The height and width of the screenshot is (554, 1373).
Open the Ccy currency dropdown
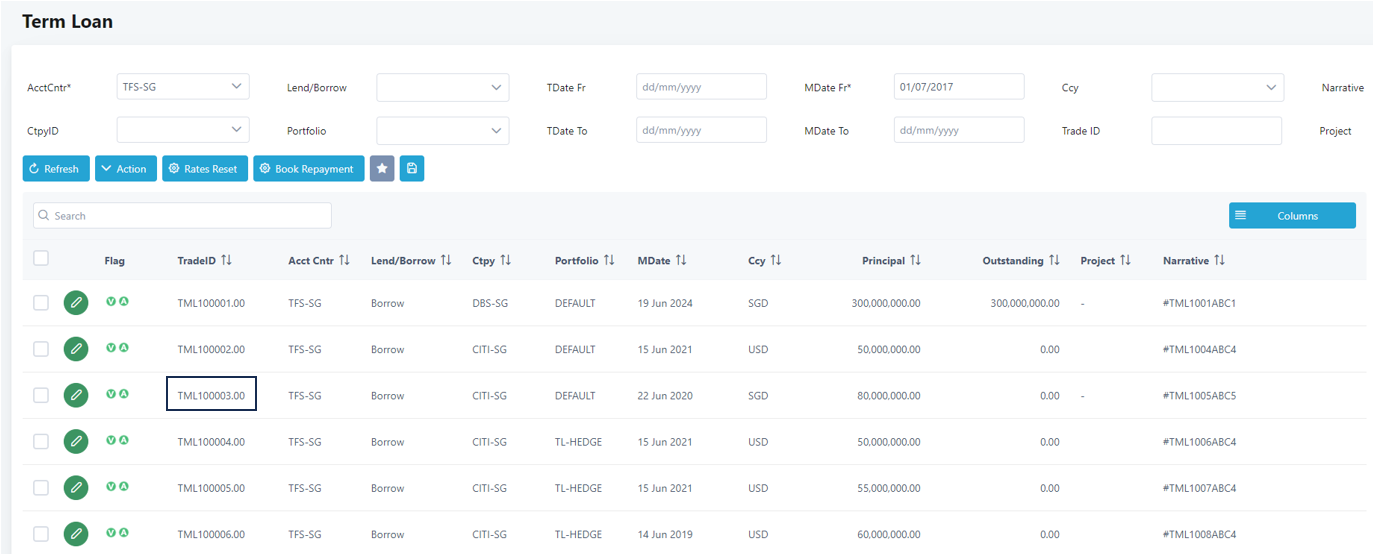(x=1217, y=88)
